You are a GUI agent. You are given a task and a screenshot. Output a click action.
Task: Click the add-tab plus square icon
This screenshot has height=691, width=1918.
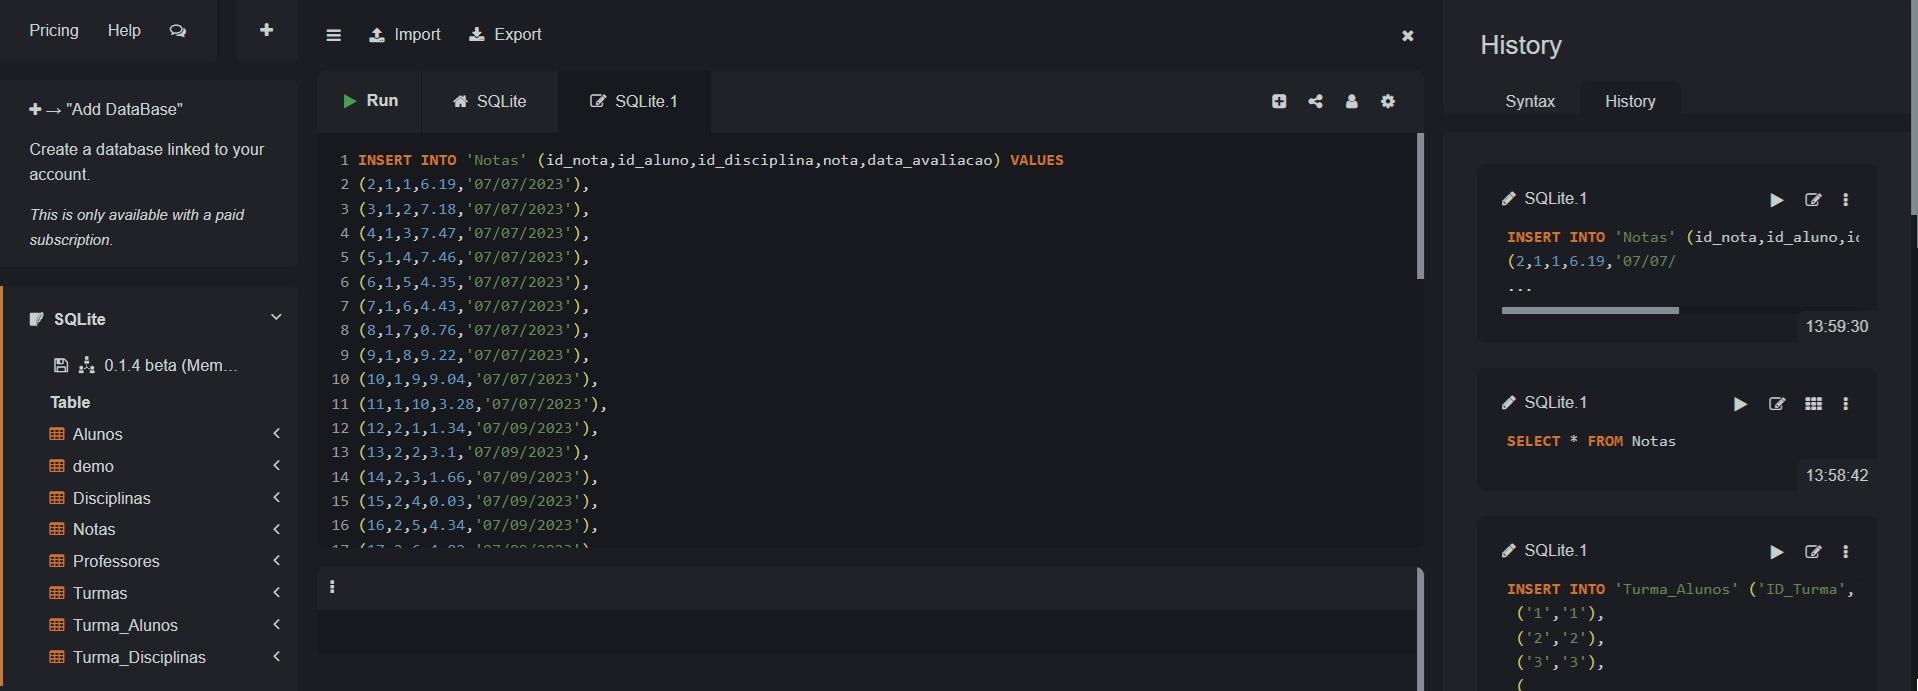click(1279, 101)
